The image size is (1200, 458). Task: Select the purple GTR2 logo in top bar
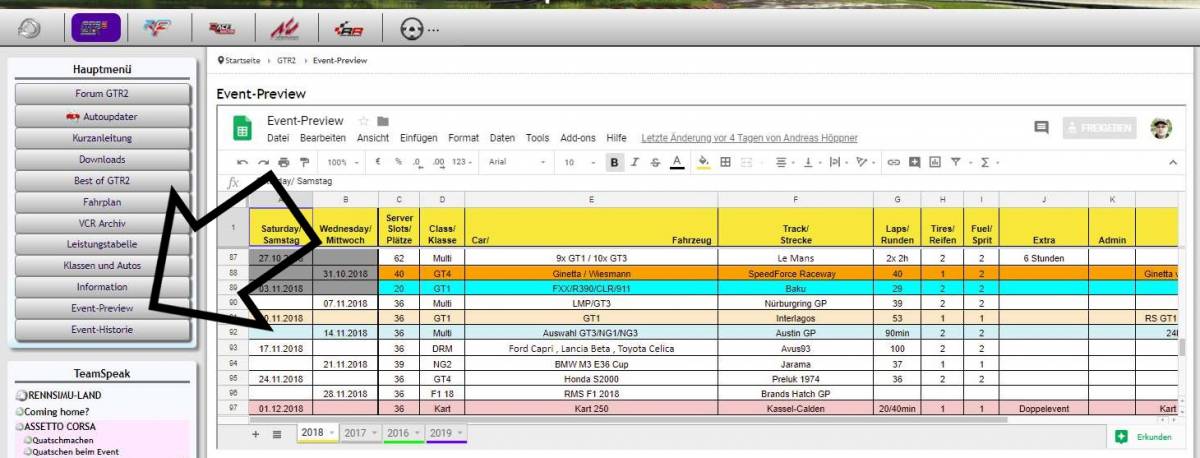[x=96, y=30]
